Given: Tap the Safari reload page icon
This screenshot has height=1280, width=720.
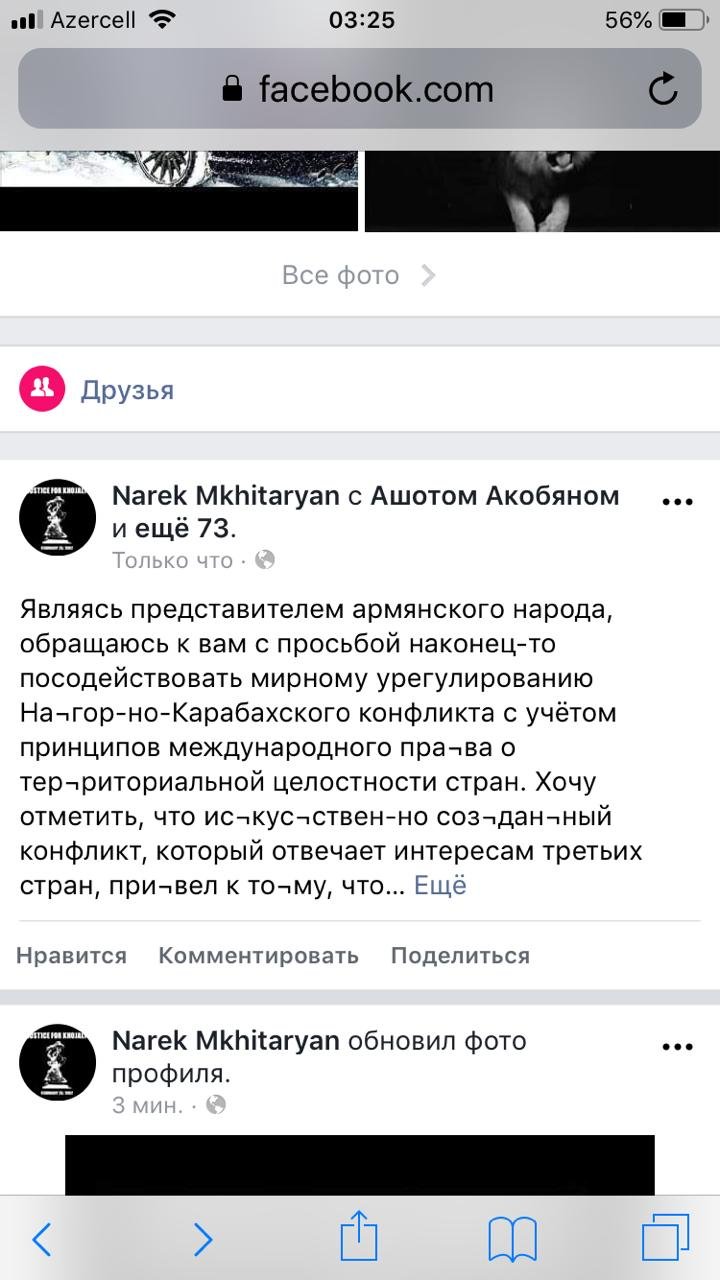Looking at the screenshot, I should click(663, 90).
